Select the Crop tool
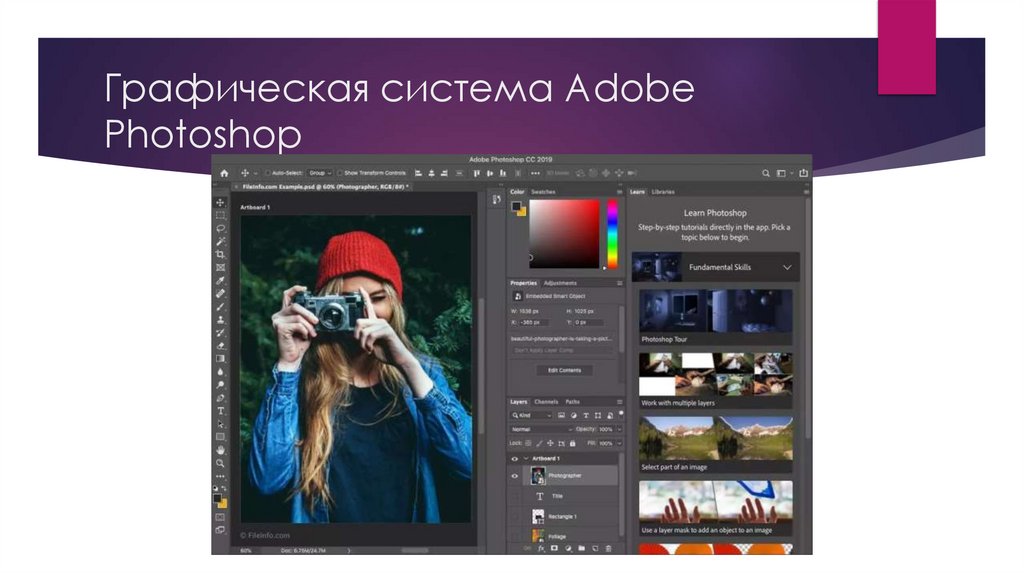The width and height of the screenshot is (1024, 574). click(x=221, y=255)
